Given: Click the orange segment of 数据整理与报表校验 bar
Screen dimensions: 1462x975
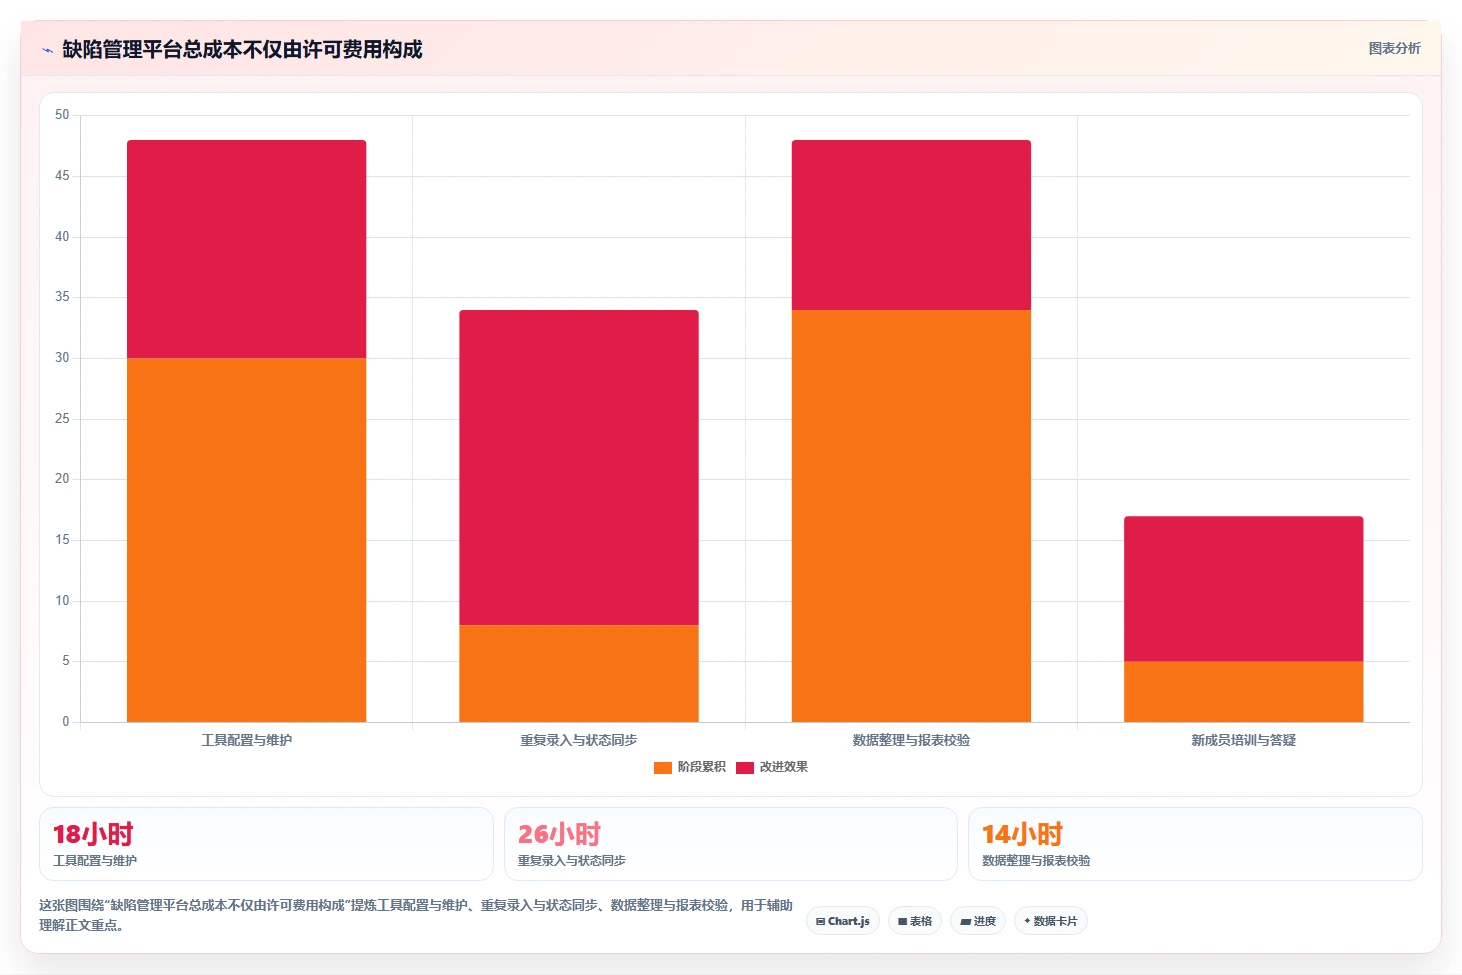Looking at the screenshot, I should pyautogui.click(x=911, y=516).
